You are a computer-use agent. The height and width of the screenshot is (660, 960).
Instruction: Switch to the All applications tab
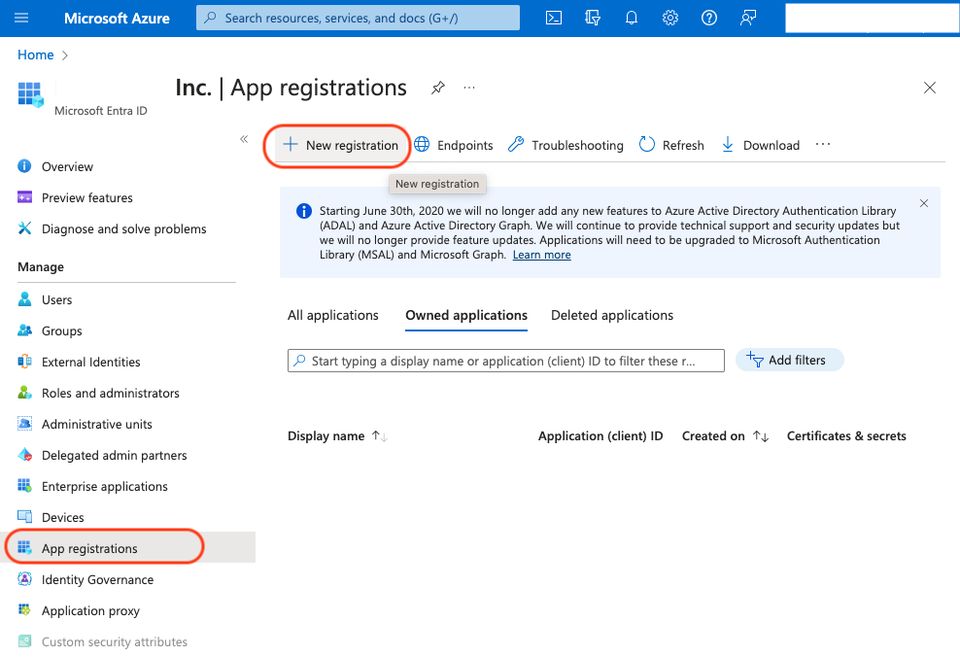[x=333, y=315]
